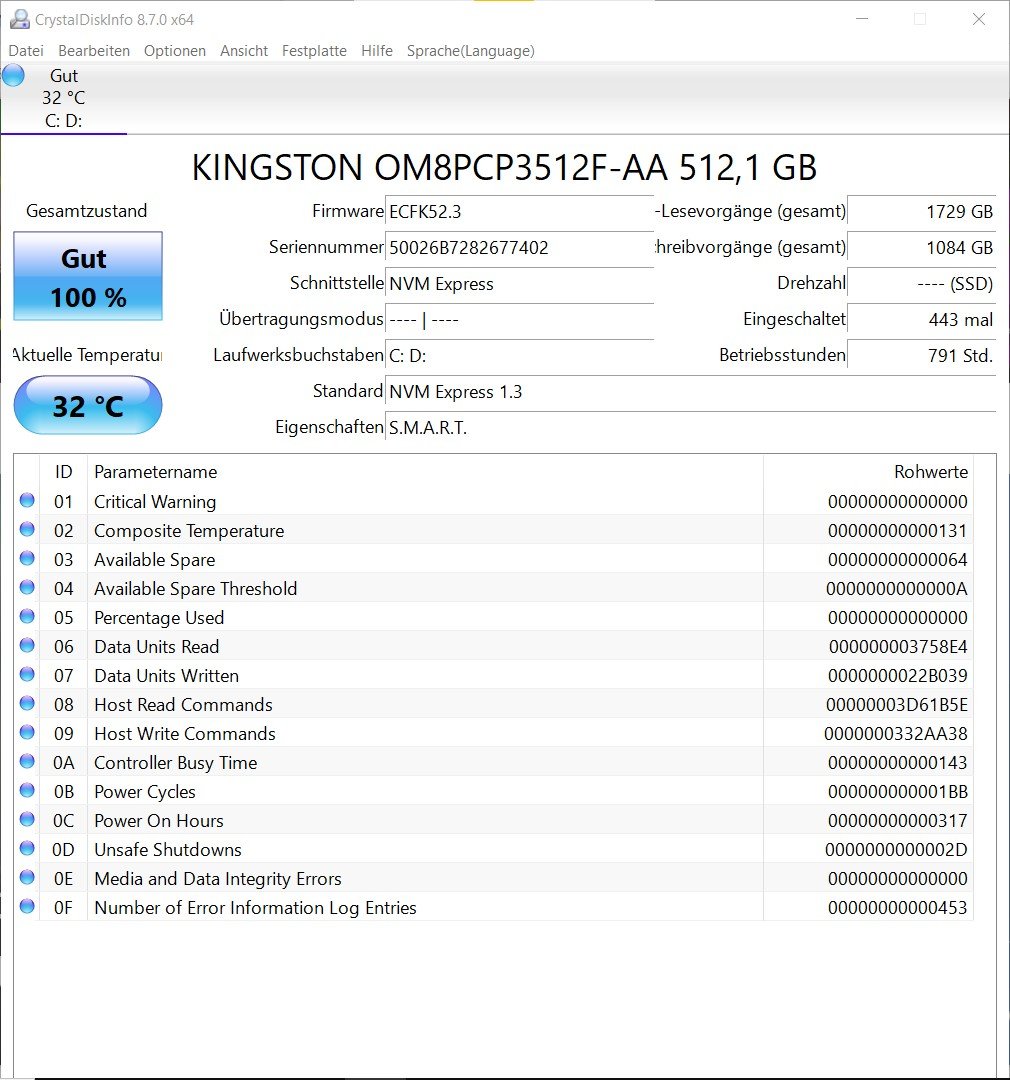Click status orb for Host Read Commands

pyautogui.click(x=27, y=703)
